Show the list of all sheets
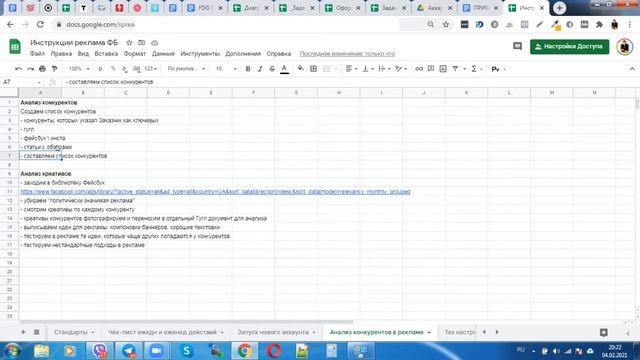This screenshot has width=640, height=360. [36, 332]
